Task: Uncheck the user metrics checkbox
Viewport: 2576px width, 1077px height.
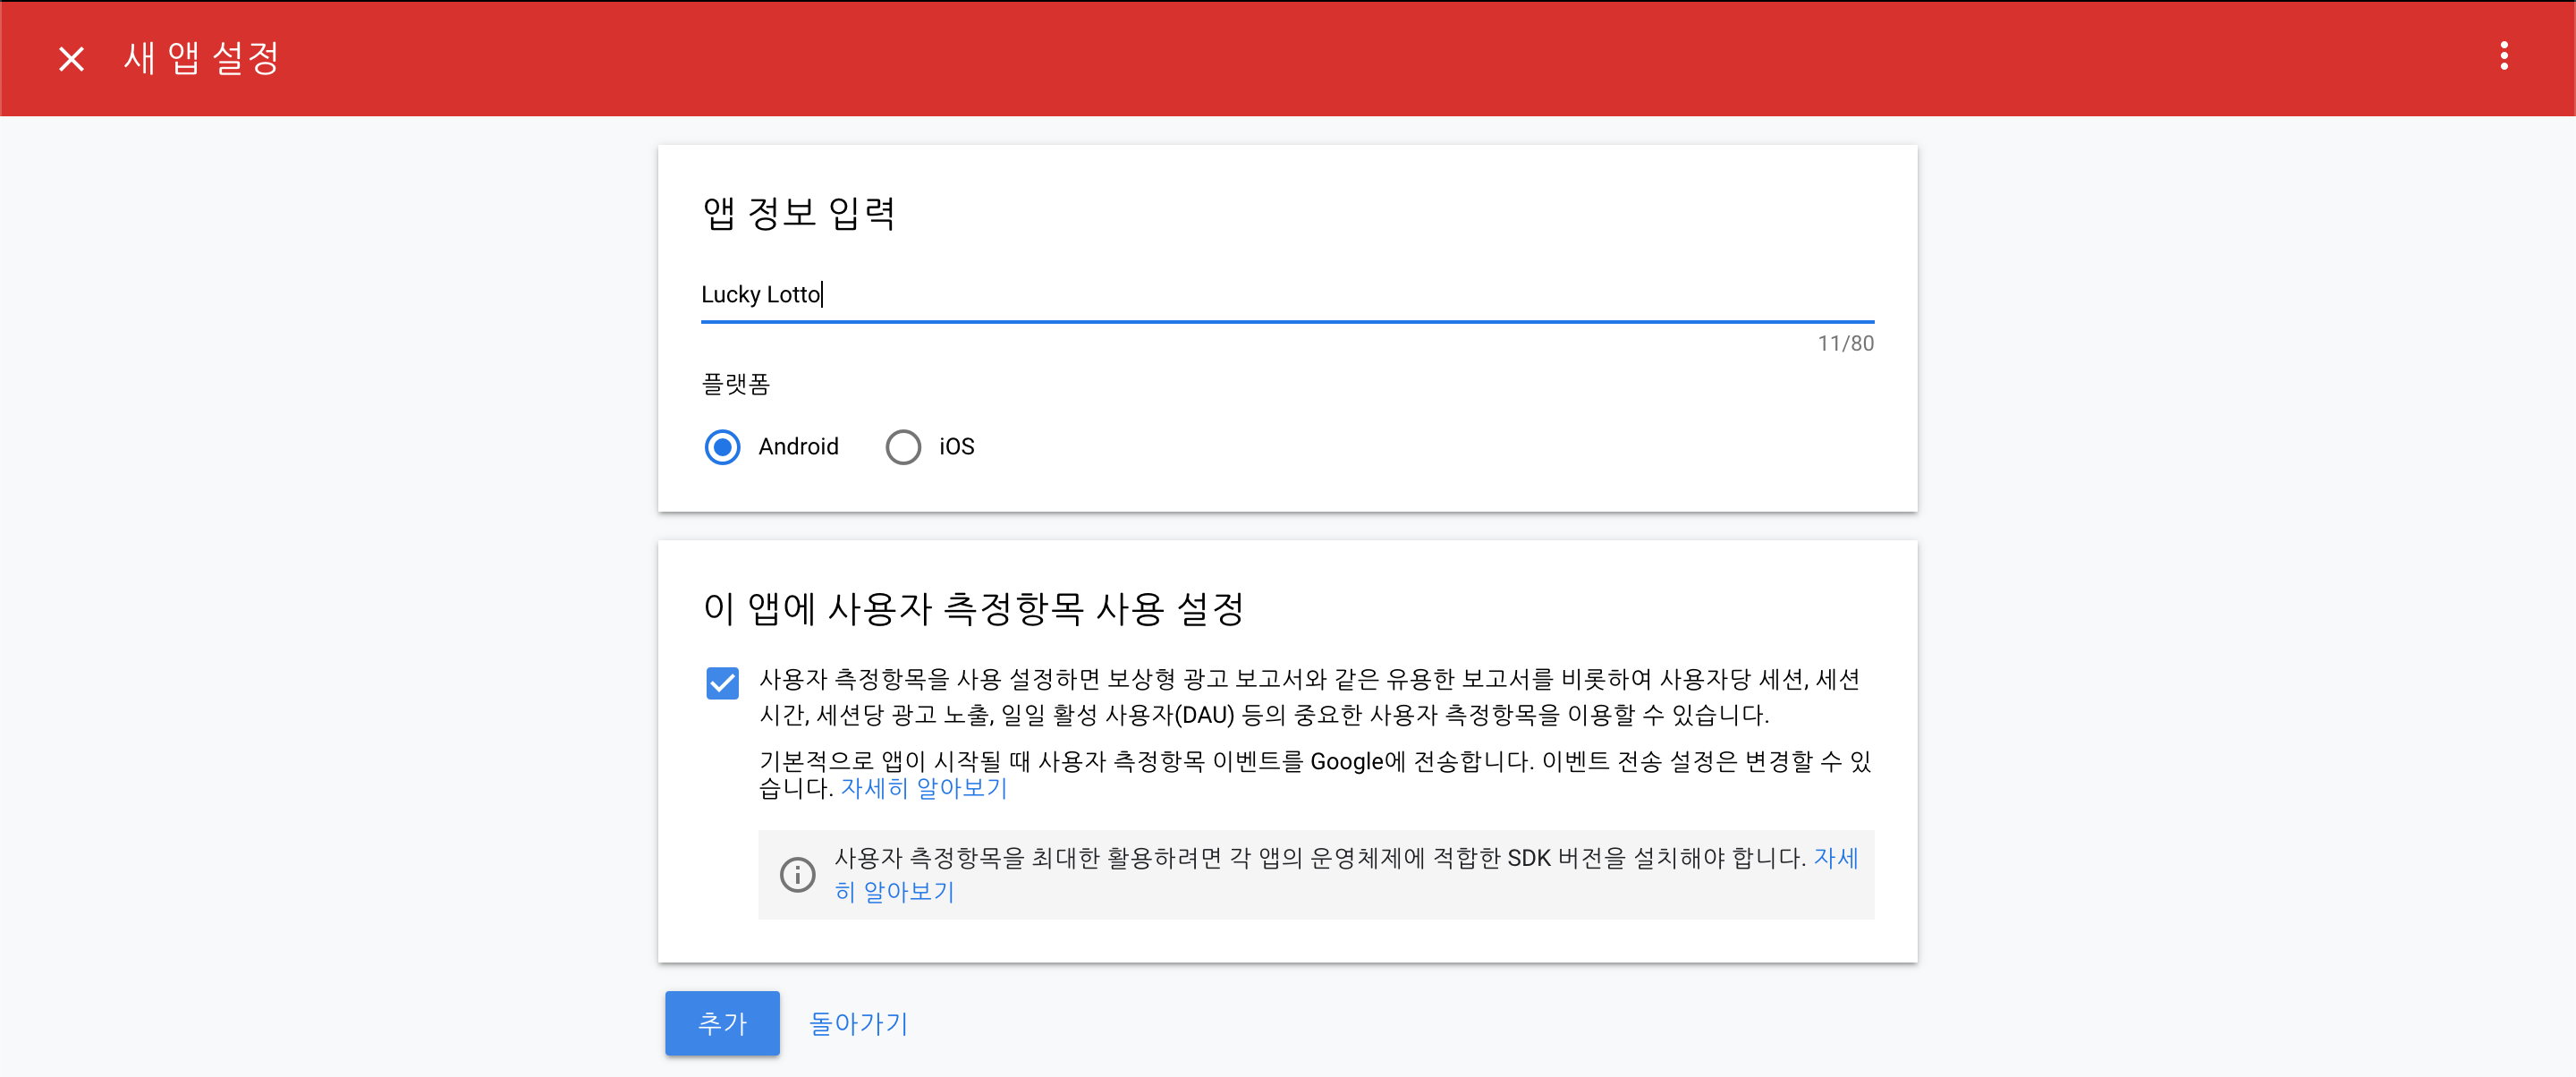Action: coord(722,683)
